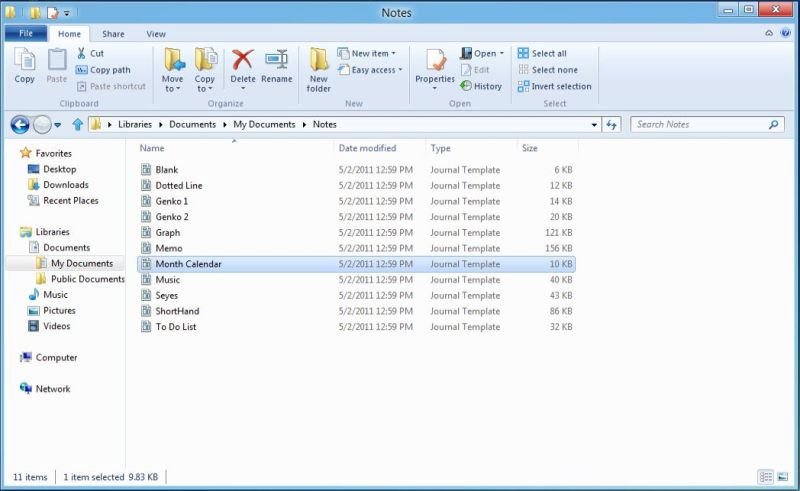
Task: Click the Cut scissors icon
Action: click(82, 54)
